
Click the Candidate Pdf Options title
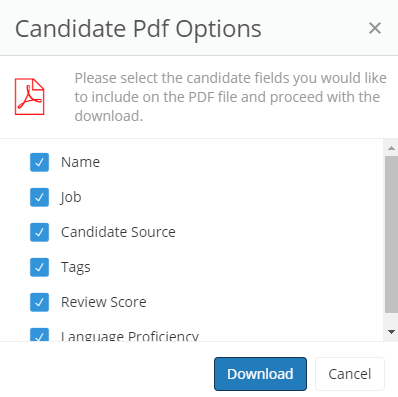[138, 29]
